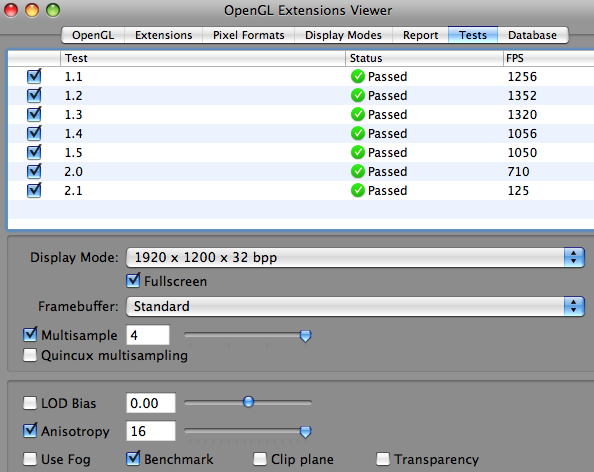Sort by the Status column header
Screen dimensions: 594x472
pos(424,58)
